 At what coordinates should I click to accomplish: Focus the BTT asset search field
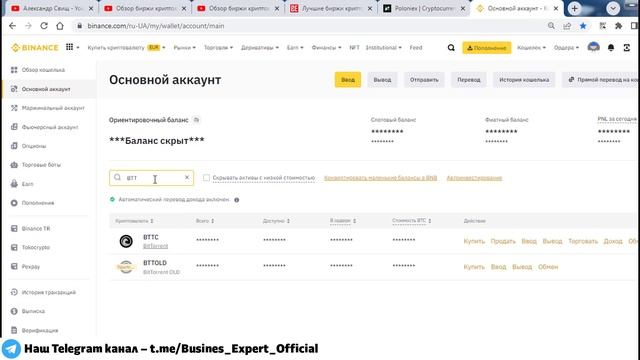pos(151,178)
